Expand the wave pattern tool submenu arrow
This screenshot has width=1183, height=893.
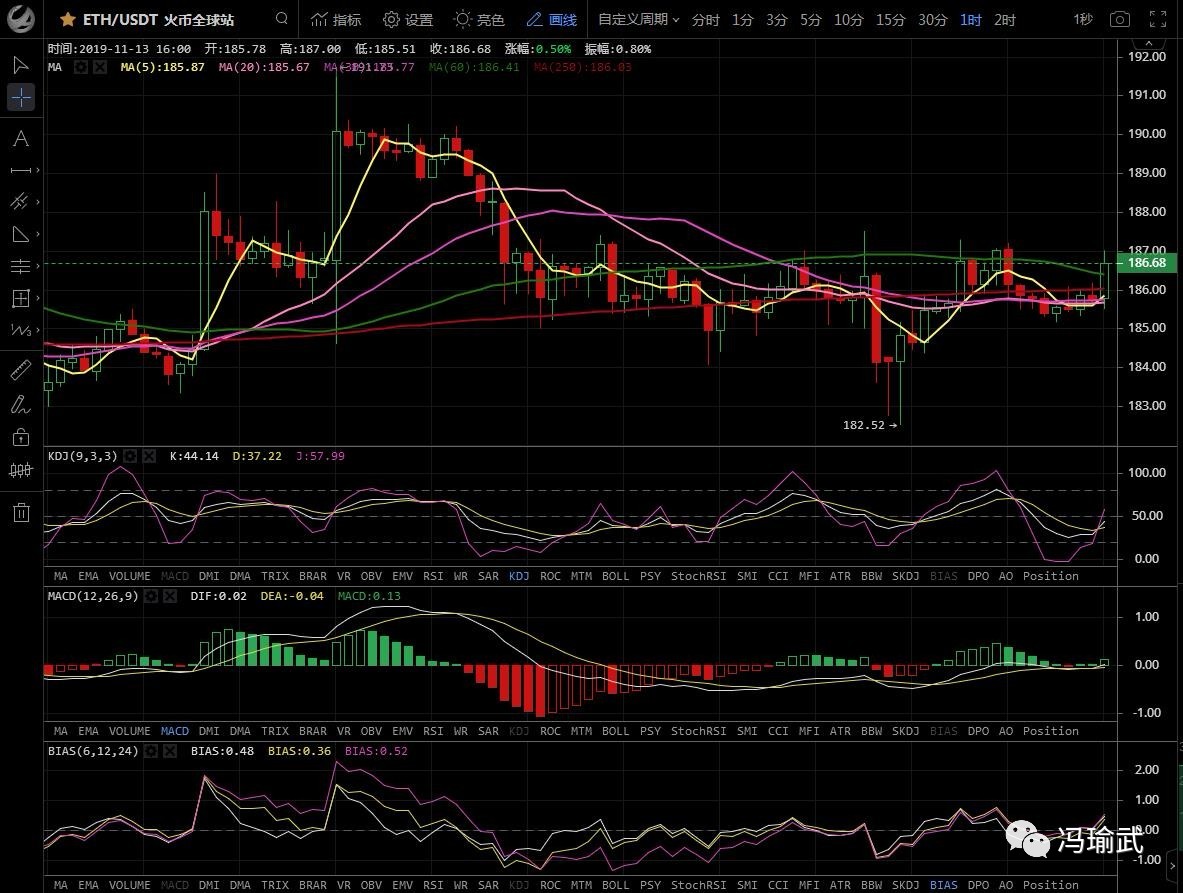[38, 329]
